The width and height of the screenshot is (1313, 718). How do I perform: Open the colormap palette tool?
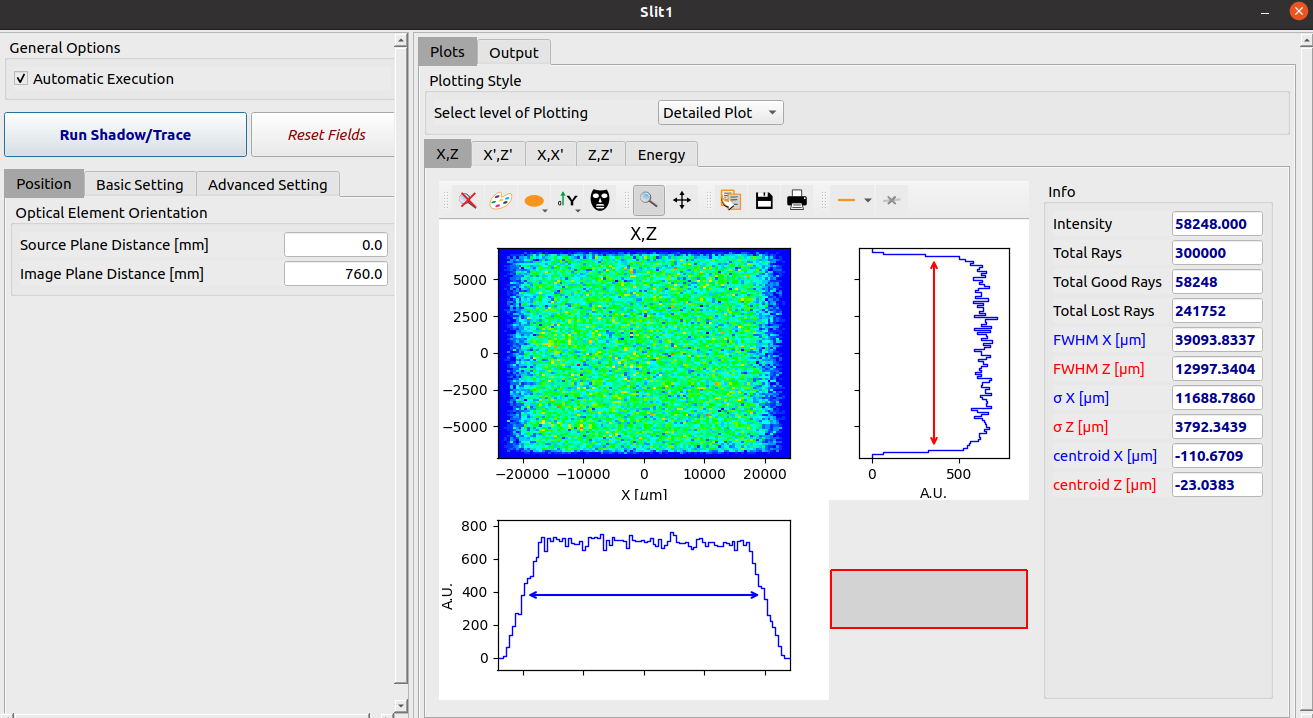click(x=500, y=201)
